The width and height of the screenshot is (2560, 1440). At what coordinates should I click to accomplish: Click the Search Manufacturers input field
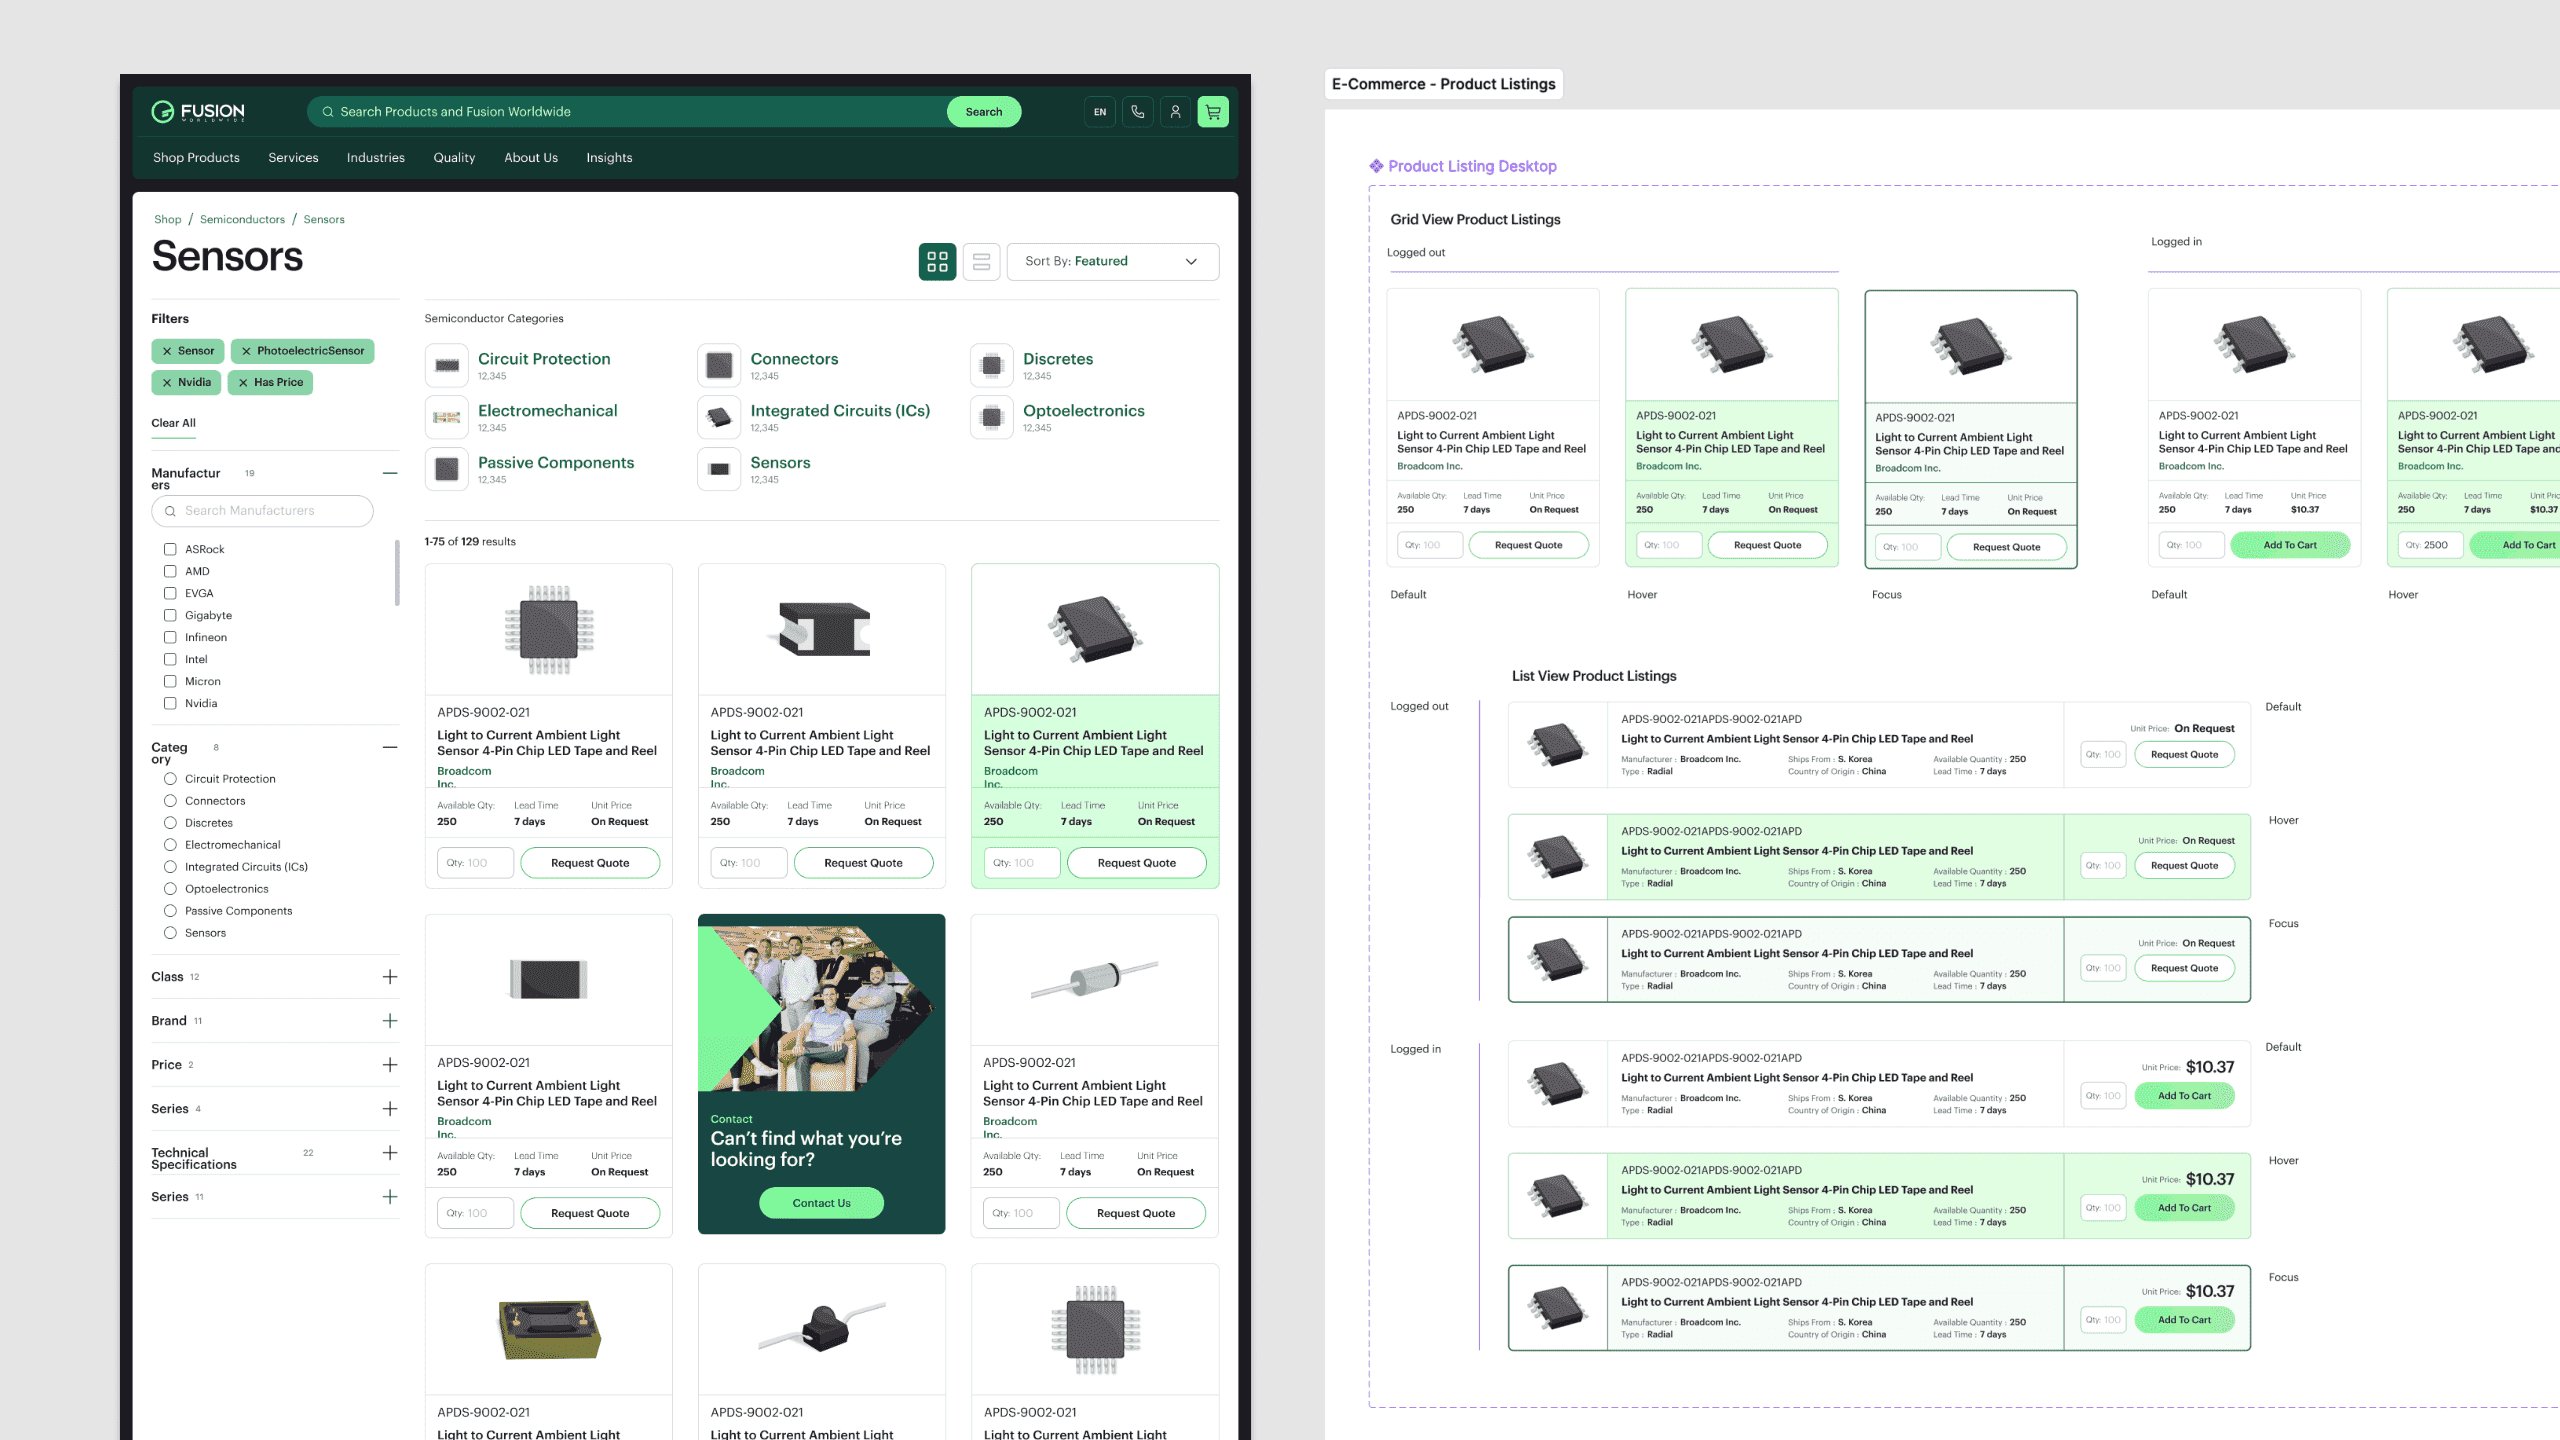tap(262, 511)
